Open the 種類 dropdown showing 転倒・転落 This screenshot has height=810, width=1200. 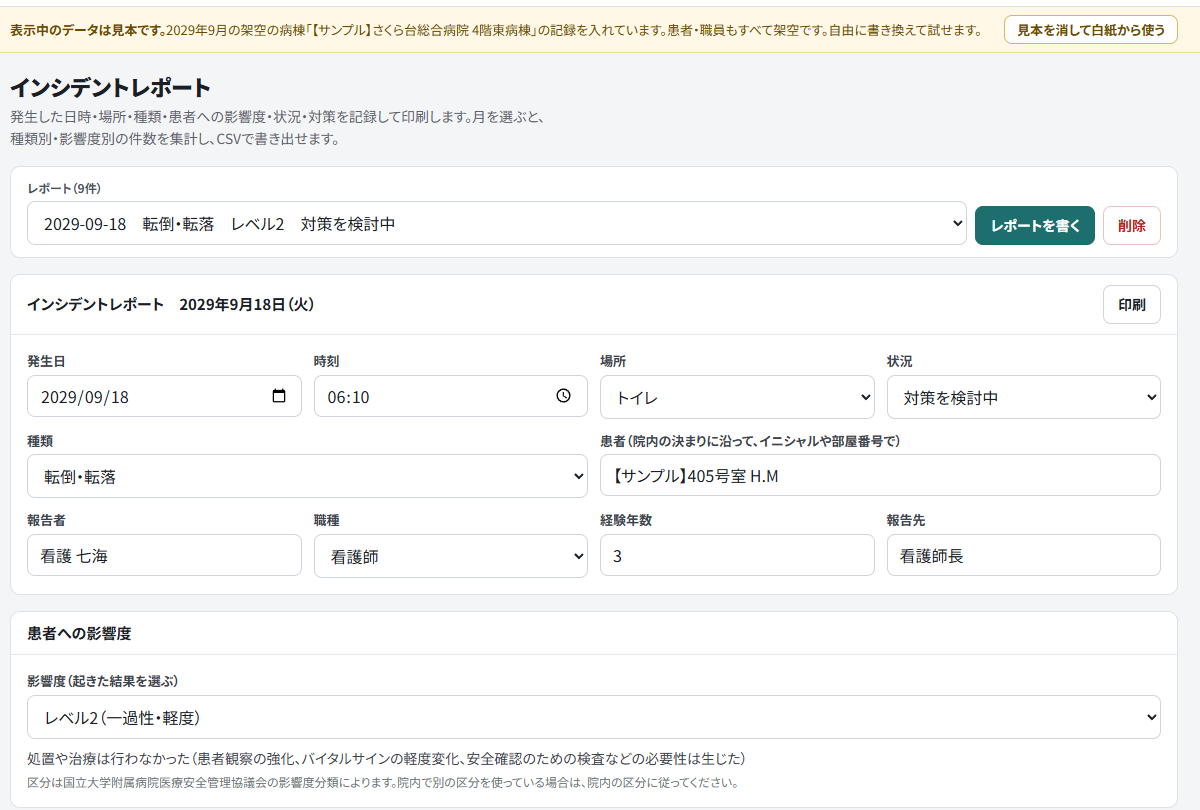(307, 477)
